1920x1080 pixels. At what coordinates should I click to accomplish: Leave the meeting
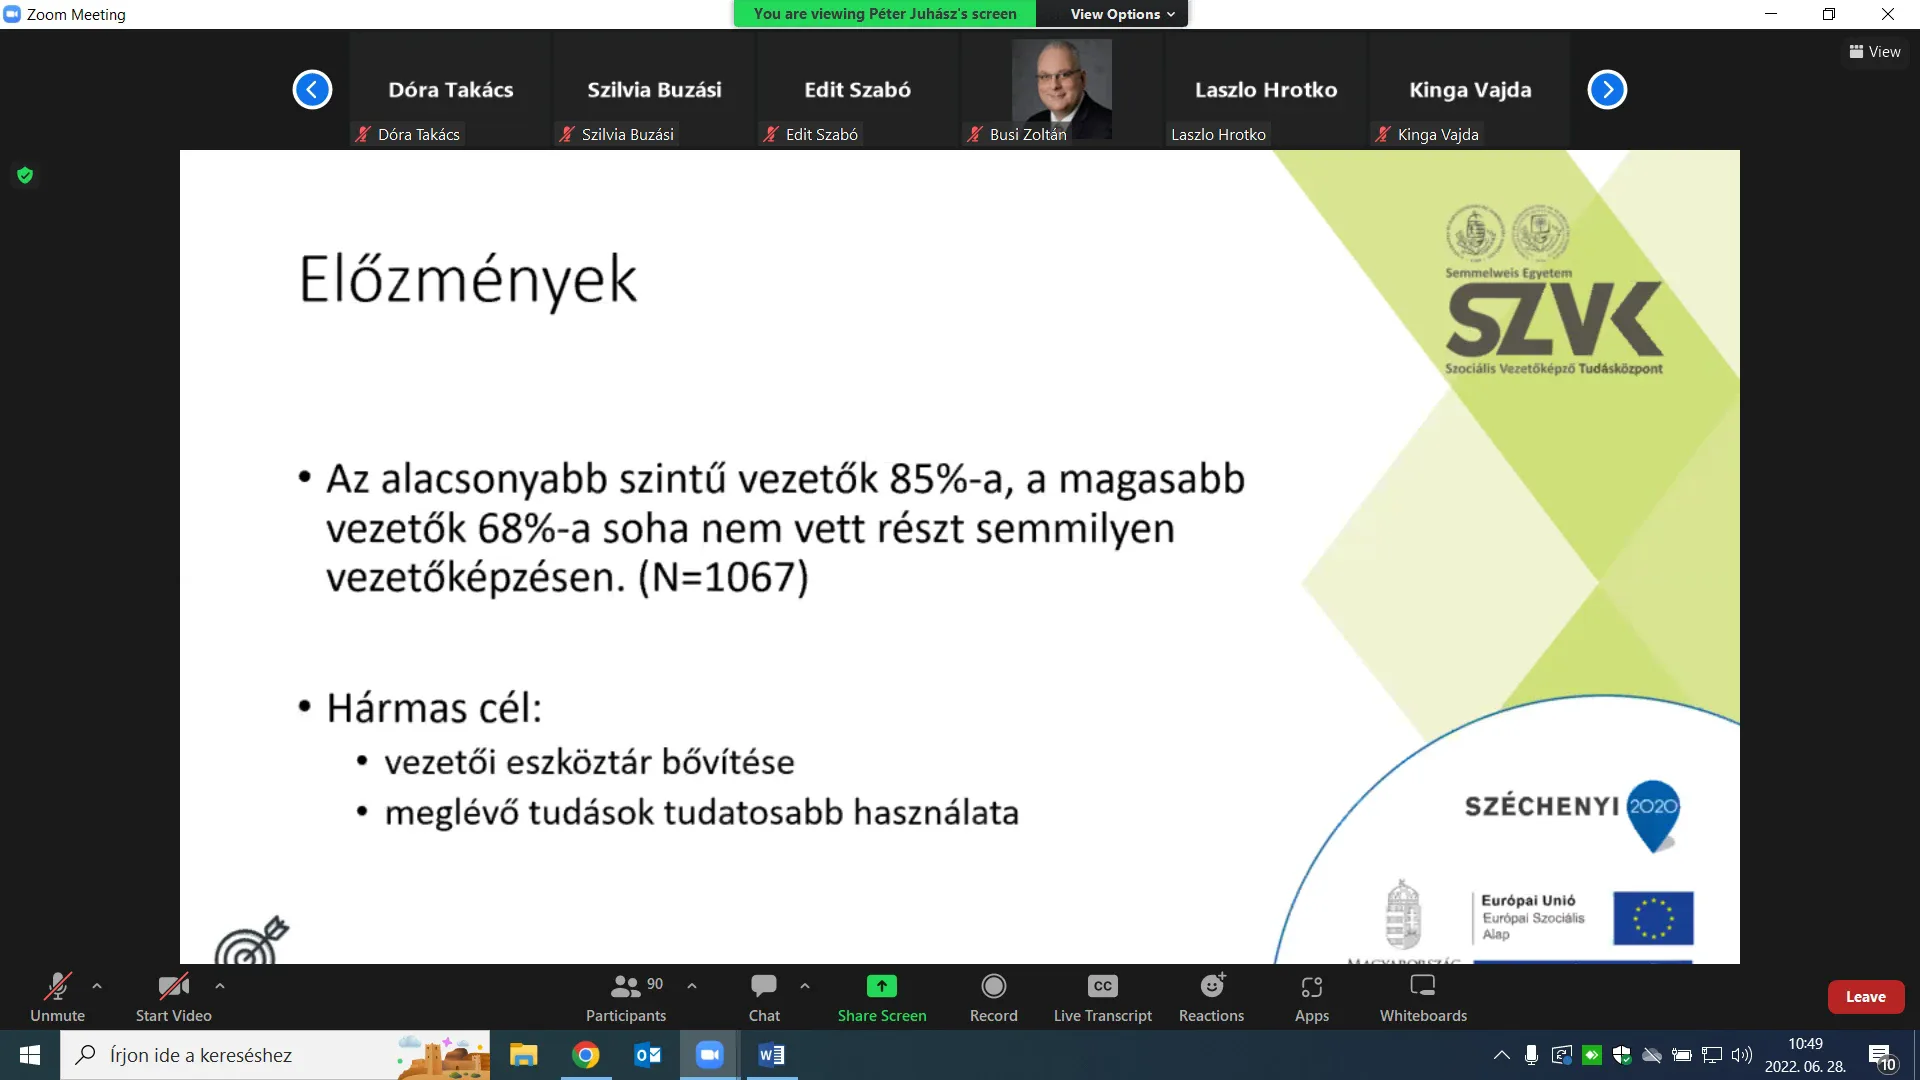[x=1866, y=997]
